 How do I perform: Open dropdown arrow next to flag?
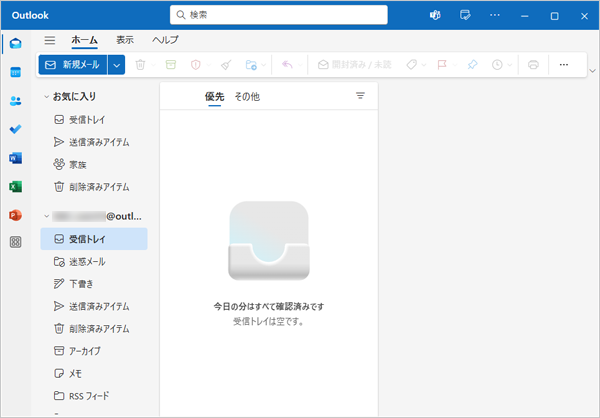tap(455, 65)
